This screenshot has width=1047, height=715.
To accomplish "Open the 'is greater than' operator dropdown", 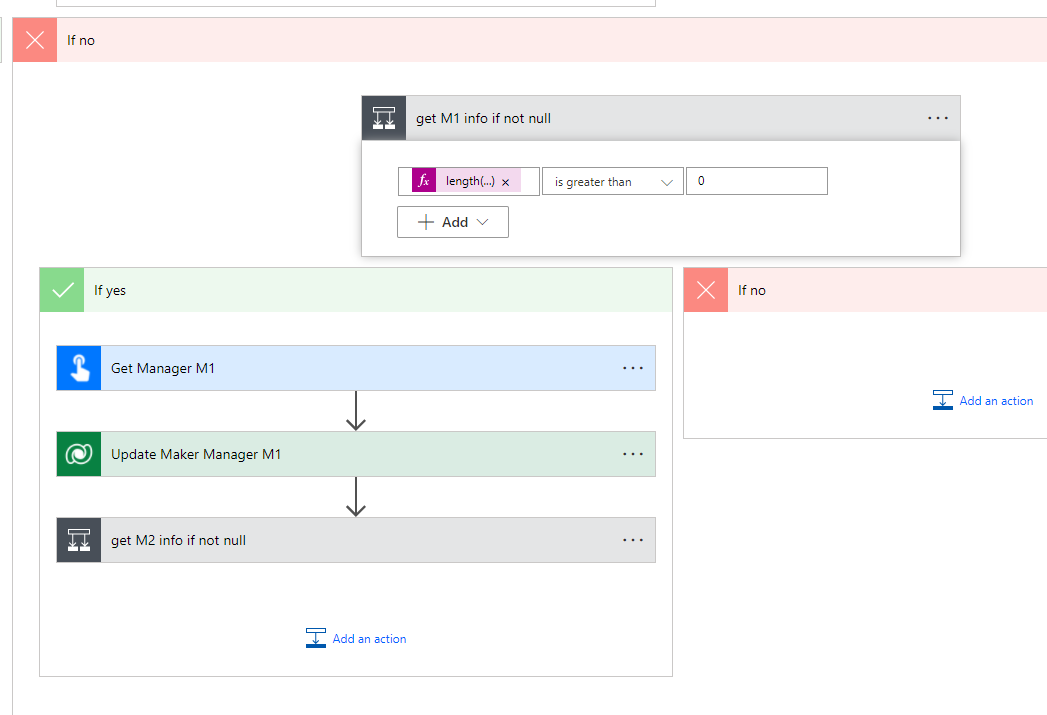I will tap(612, 182).
